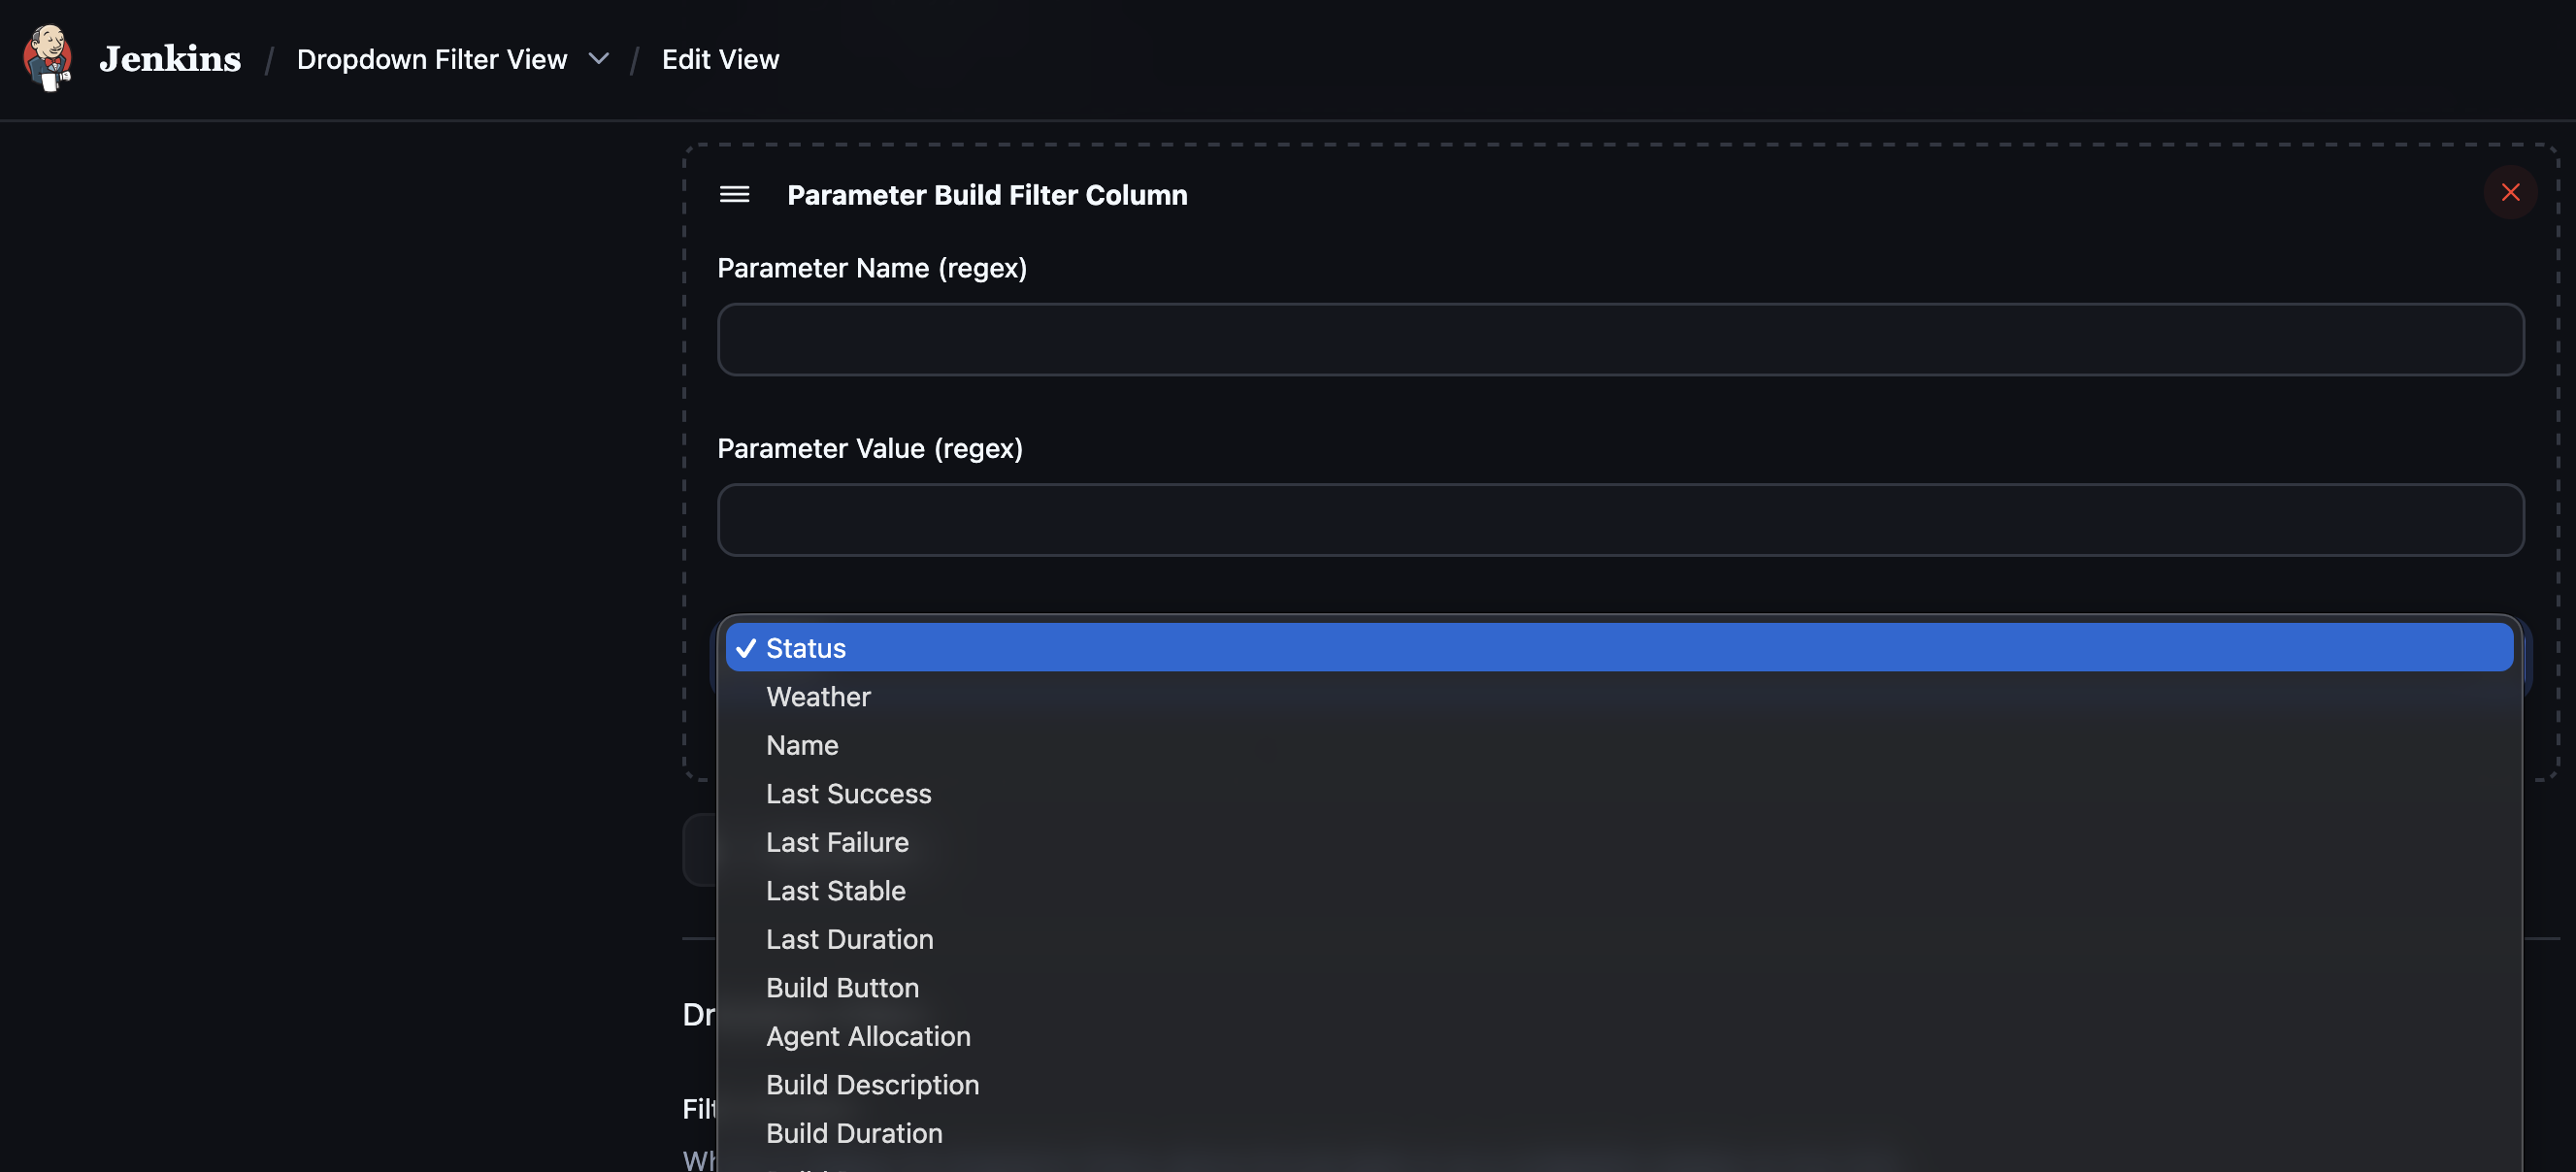Open the Dropdown Filter View breadcrumb
Viewport: 2576px width, 1172px height.
[431, 59]
